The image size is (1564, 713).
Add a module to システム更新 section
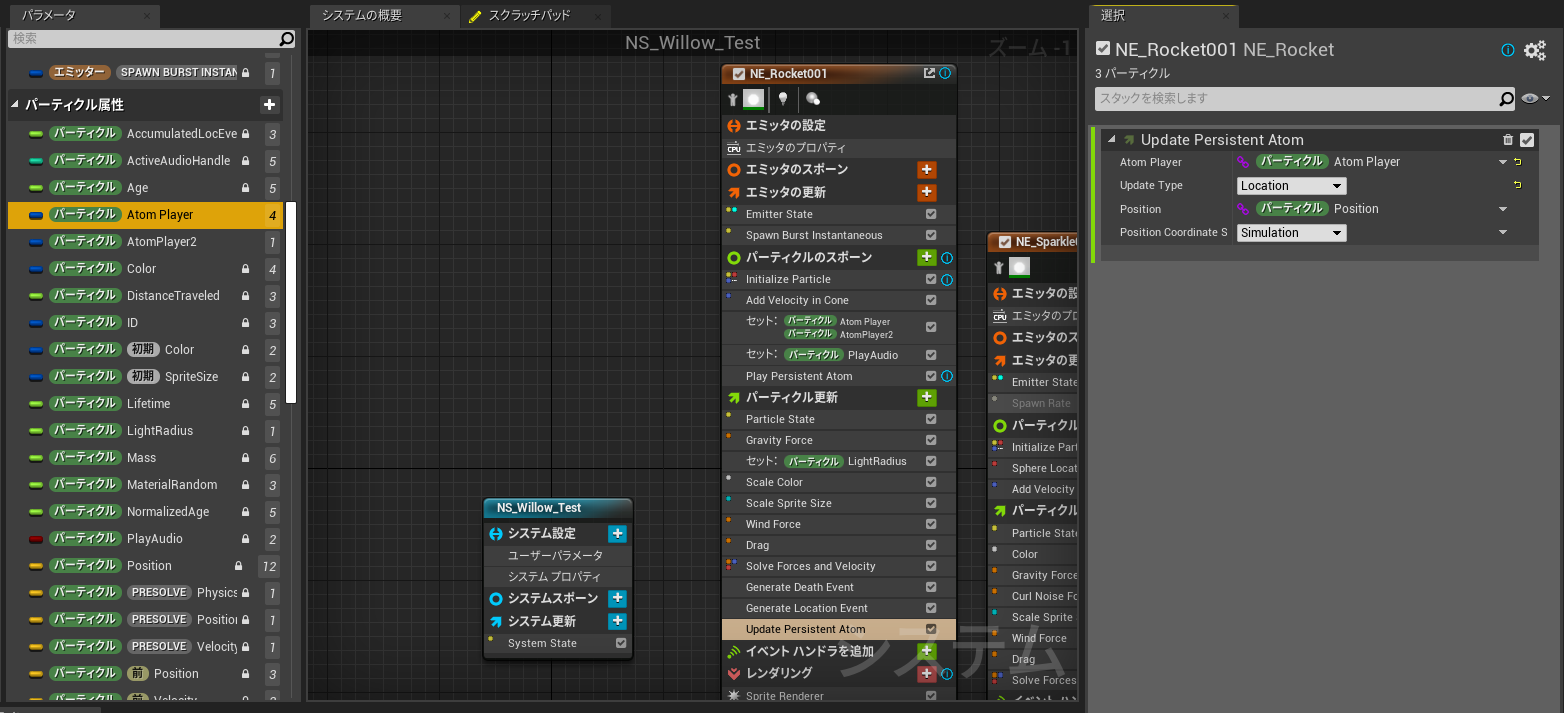pos(617,621)
